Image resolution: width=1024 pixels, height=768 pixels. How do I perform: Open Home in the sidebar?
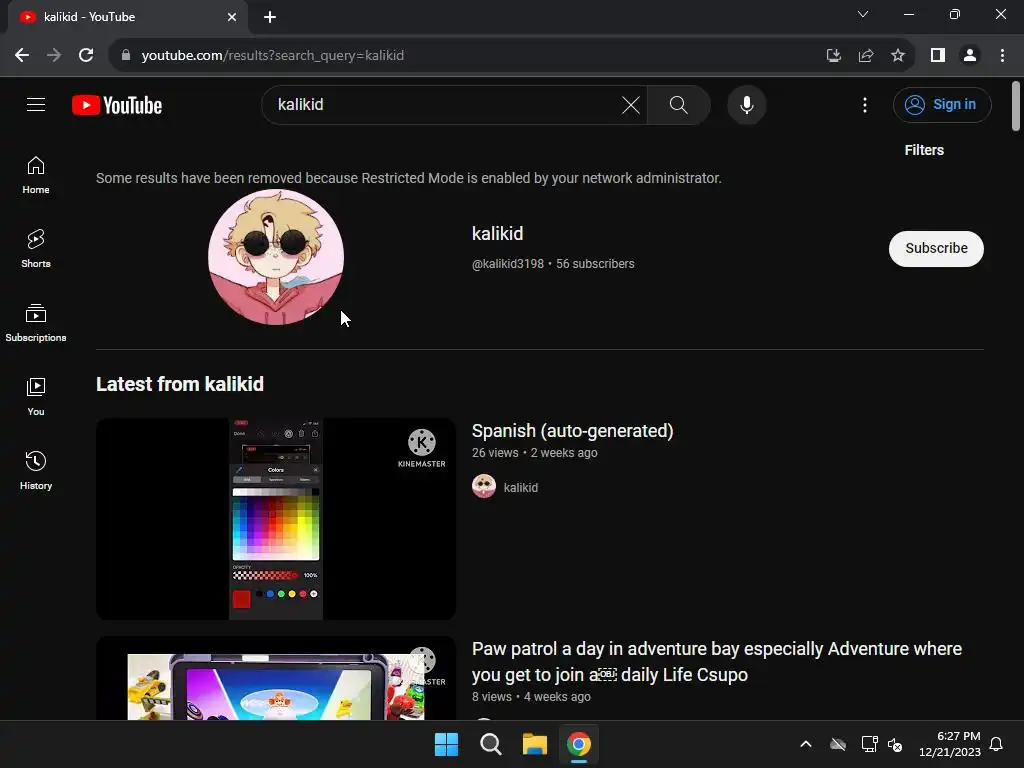point(36,175)
